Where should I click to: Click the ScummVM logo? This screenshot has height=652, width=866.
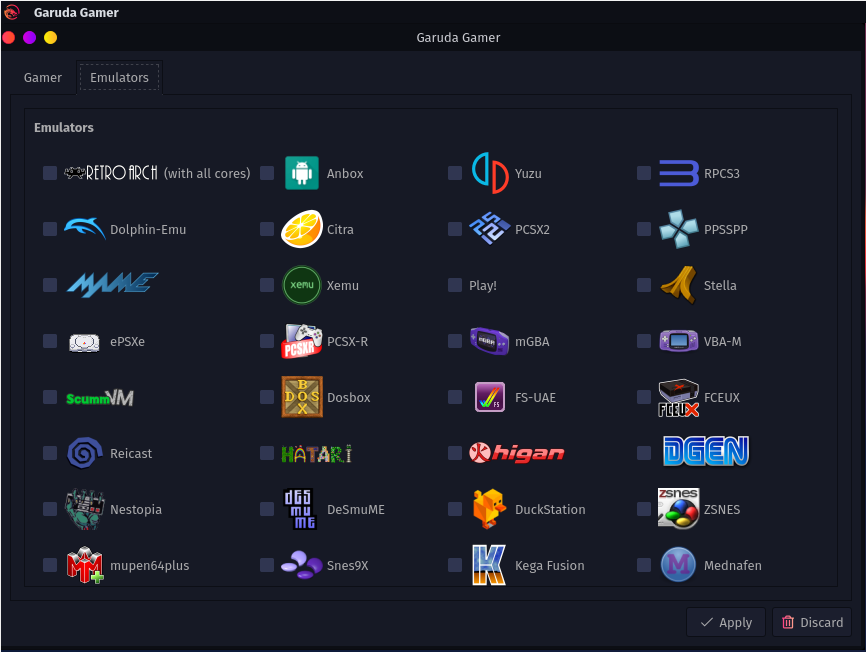[100, 397]
